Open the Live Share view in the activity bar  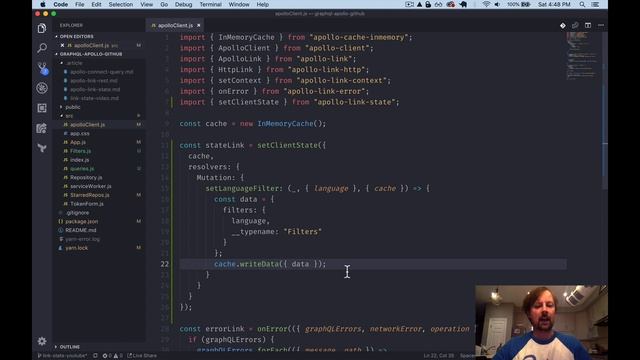point(42,128)
